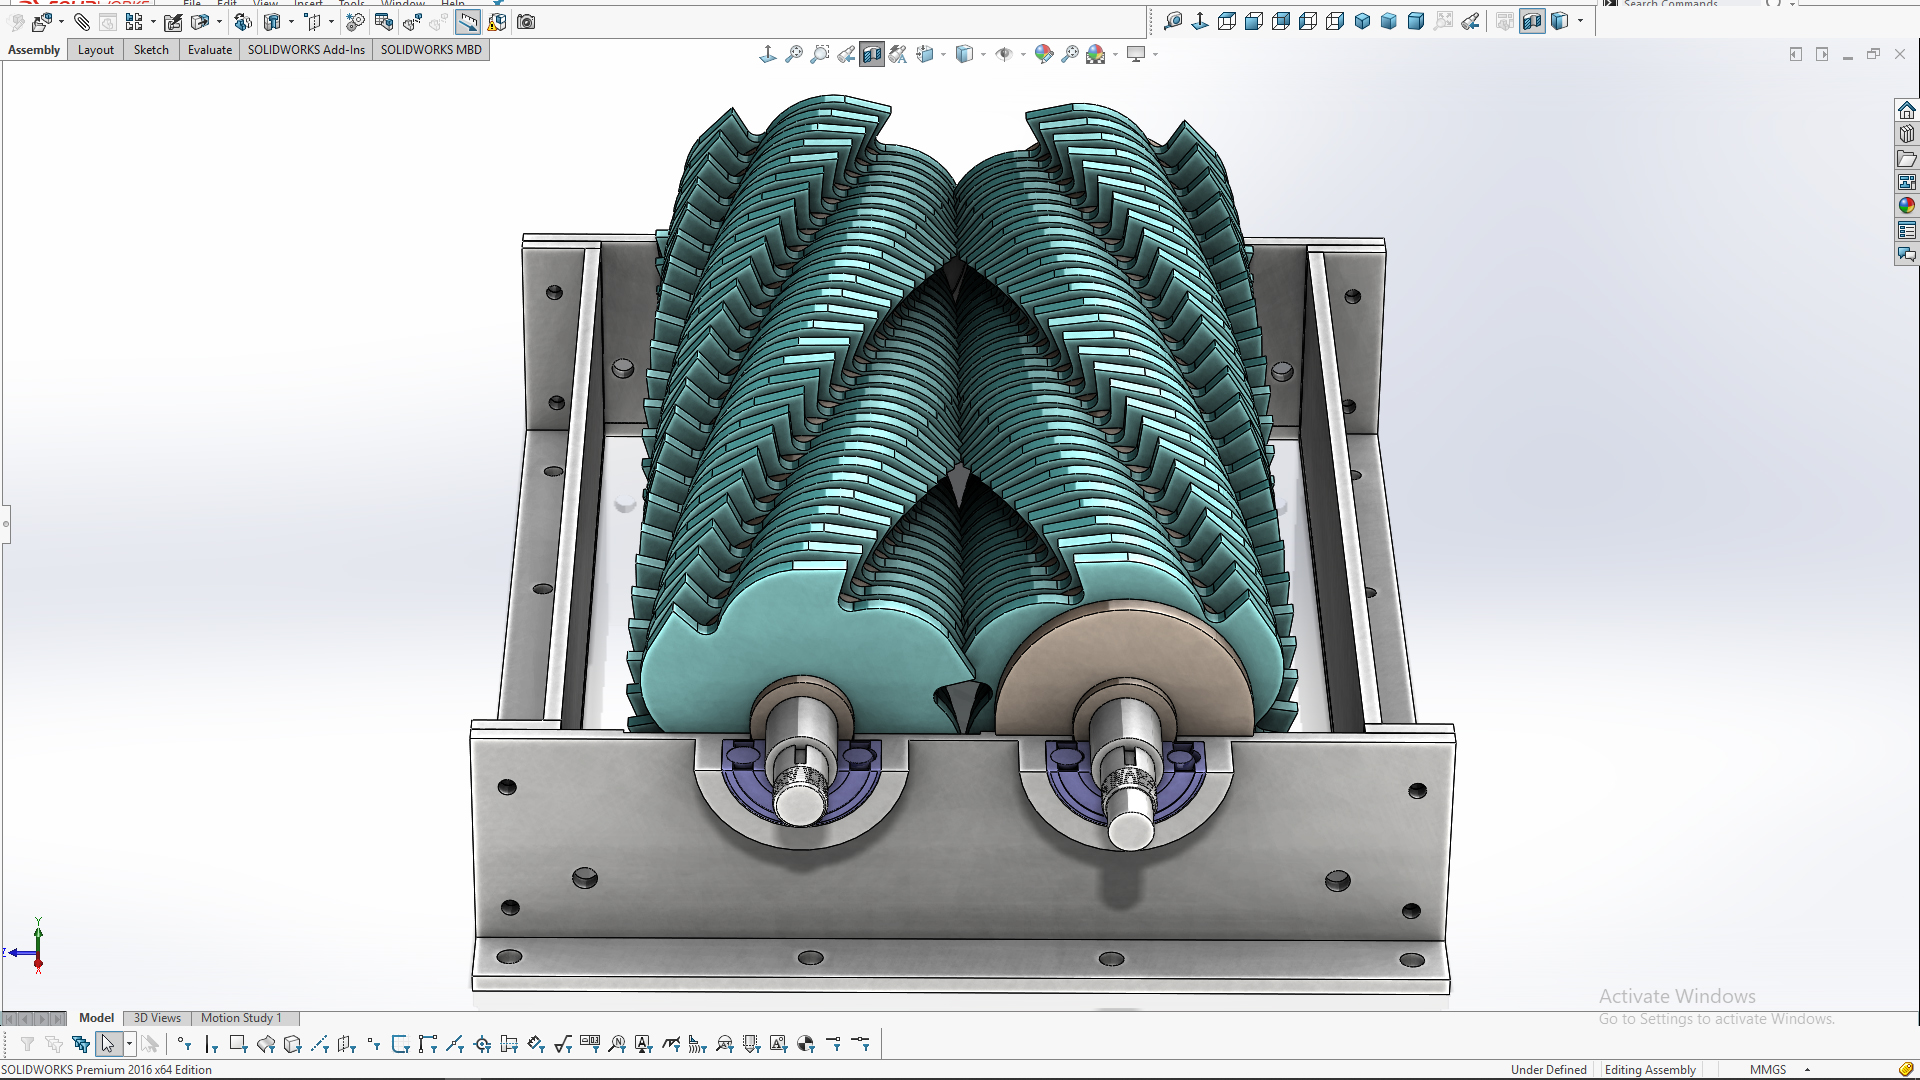The height and width of the screenshot is (1080, 1920).
Task: Open the Motion Study 1 tab
Action: [x=241, y=1018]
